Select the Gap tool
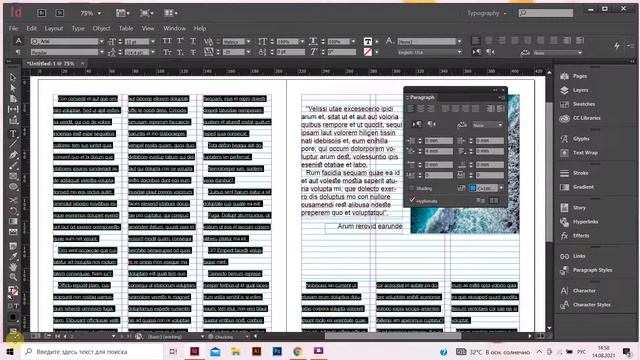The image size is (640, 360). pos(13,109)
